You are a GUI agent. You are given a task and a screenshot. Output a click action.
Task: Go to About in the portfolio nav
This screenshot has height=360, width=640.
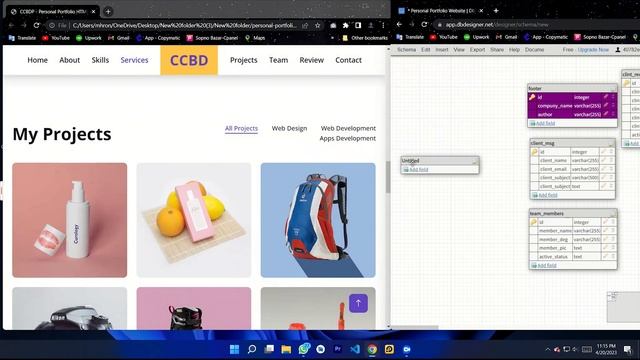[70, 60]
